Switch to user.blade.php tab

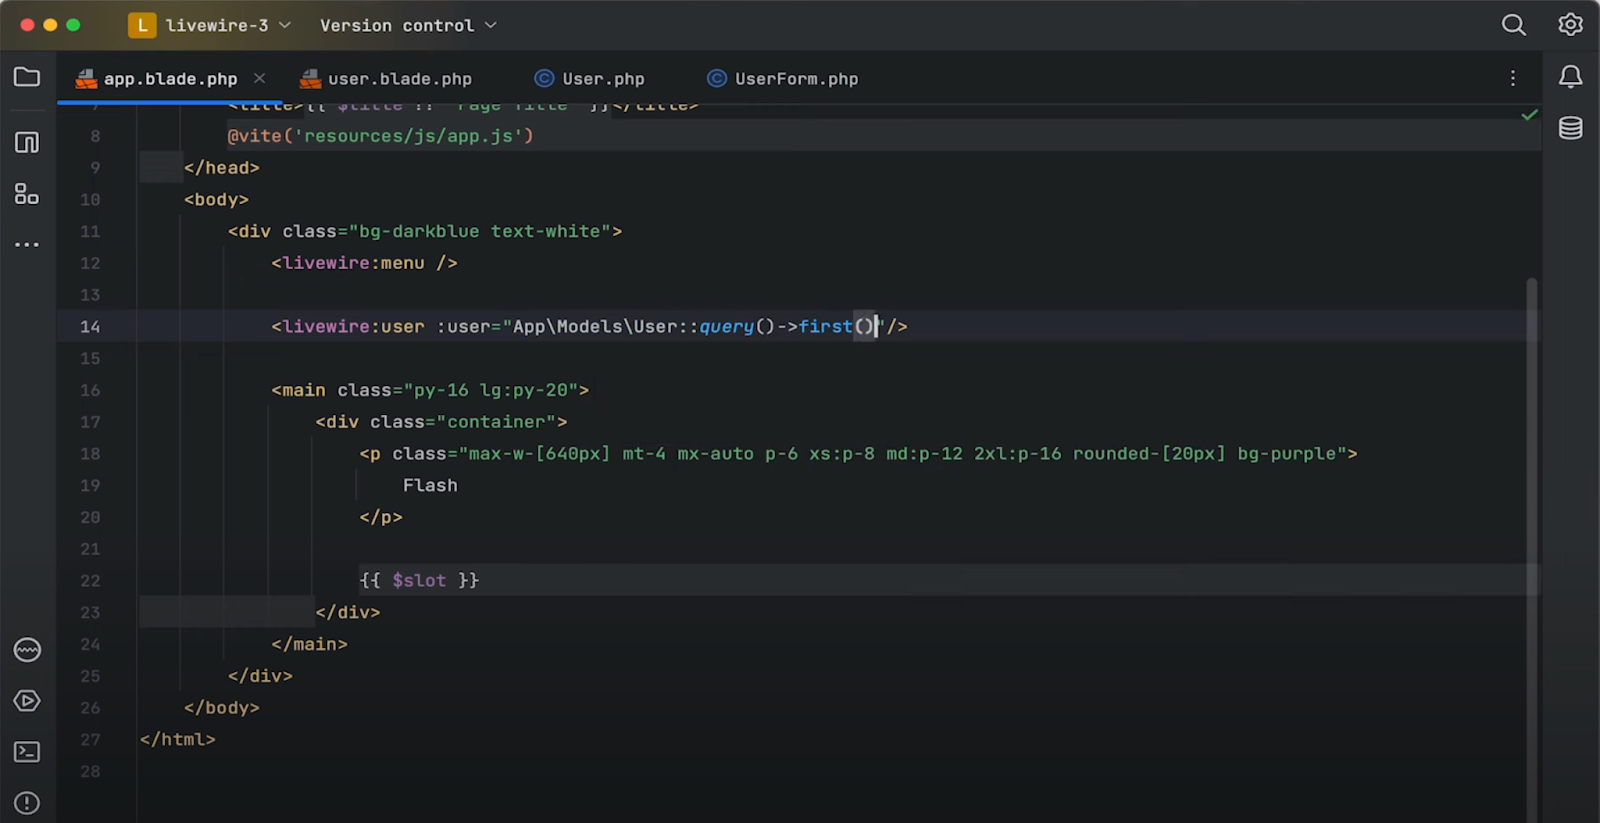[x=386, y=78]
